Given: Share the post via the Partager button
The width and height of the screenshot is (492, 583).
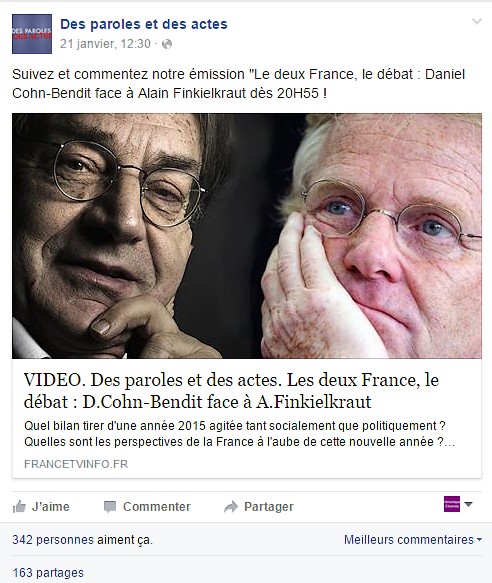Looking at the screenshot, I should pos(259,506).
